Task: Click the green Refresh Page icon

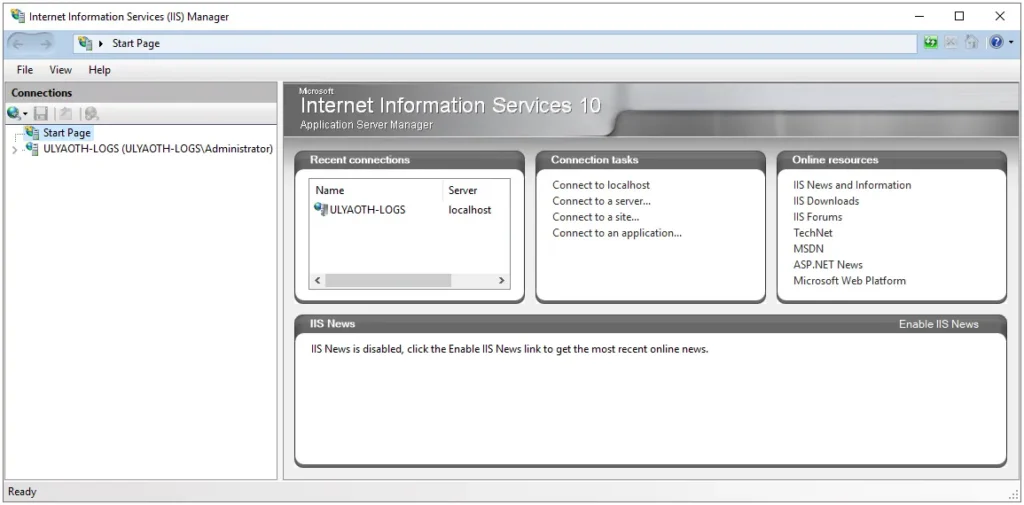Action: pyautogui.click(x=932, y=43)
